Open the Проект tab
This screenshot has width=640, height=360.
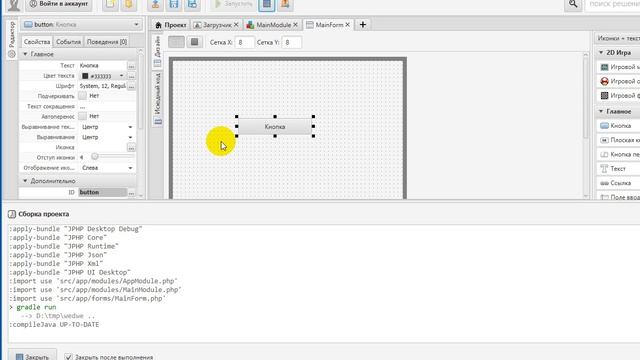pos(171,25)
